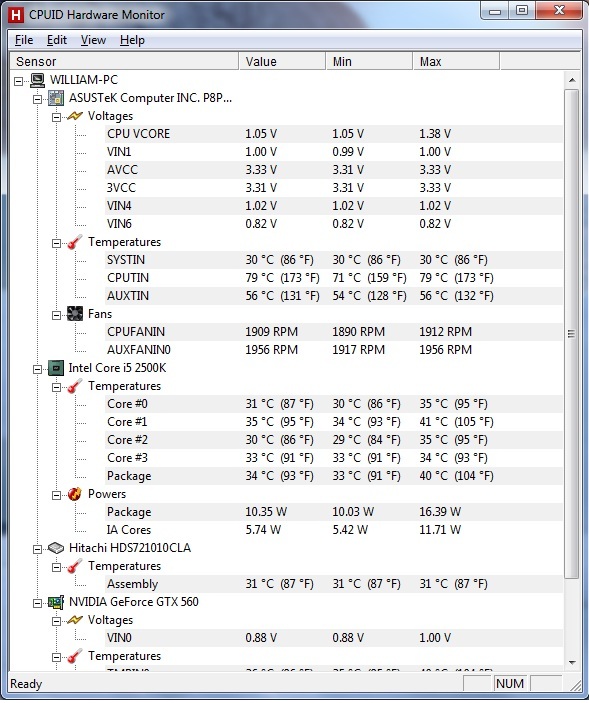Click the Intel Core i5 2500K chip icon

pyautogui.click(x=56, y=368)
